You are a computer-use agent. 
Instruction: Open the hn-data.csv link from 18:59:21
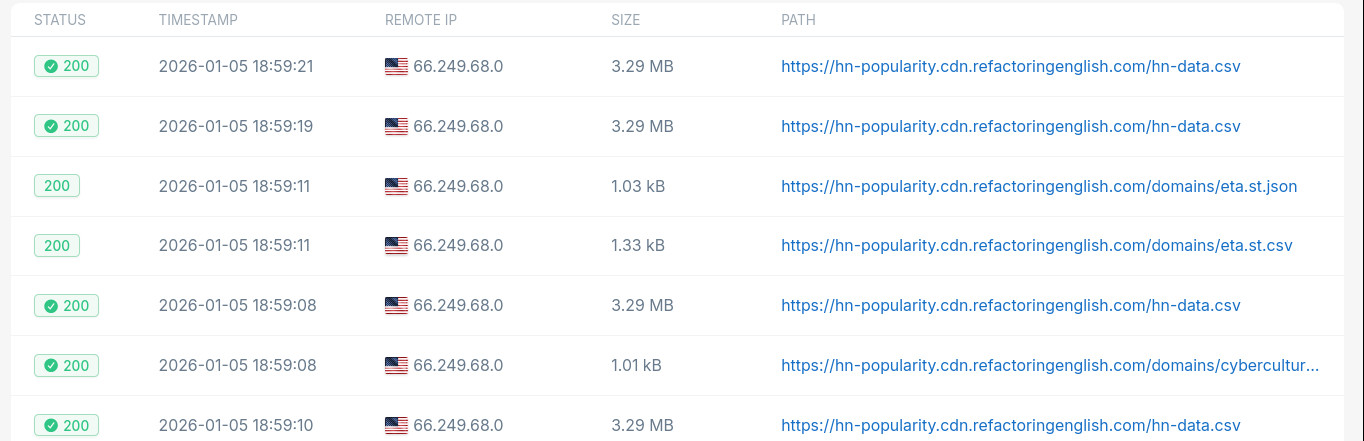pyautogui.click(x=1010, y=67)
